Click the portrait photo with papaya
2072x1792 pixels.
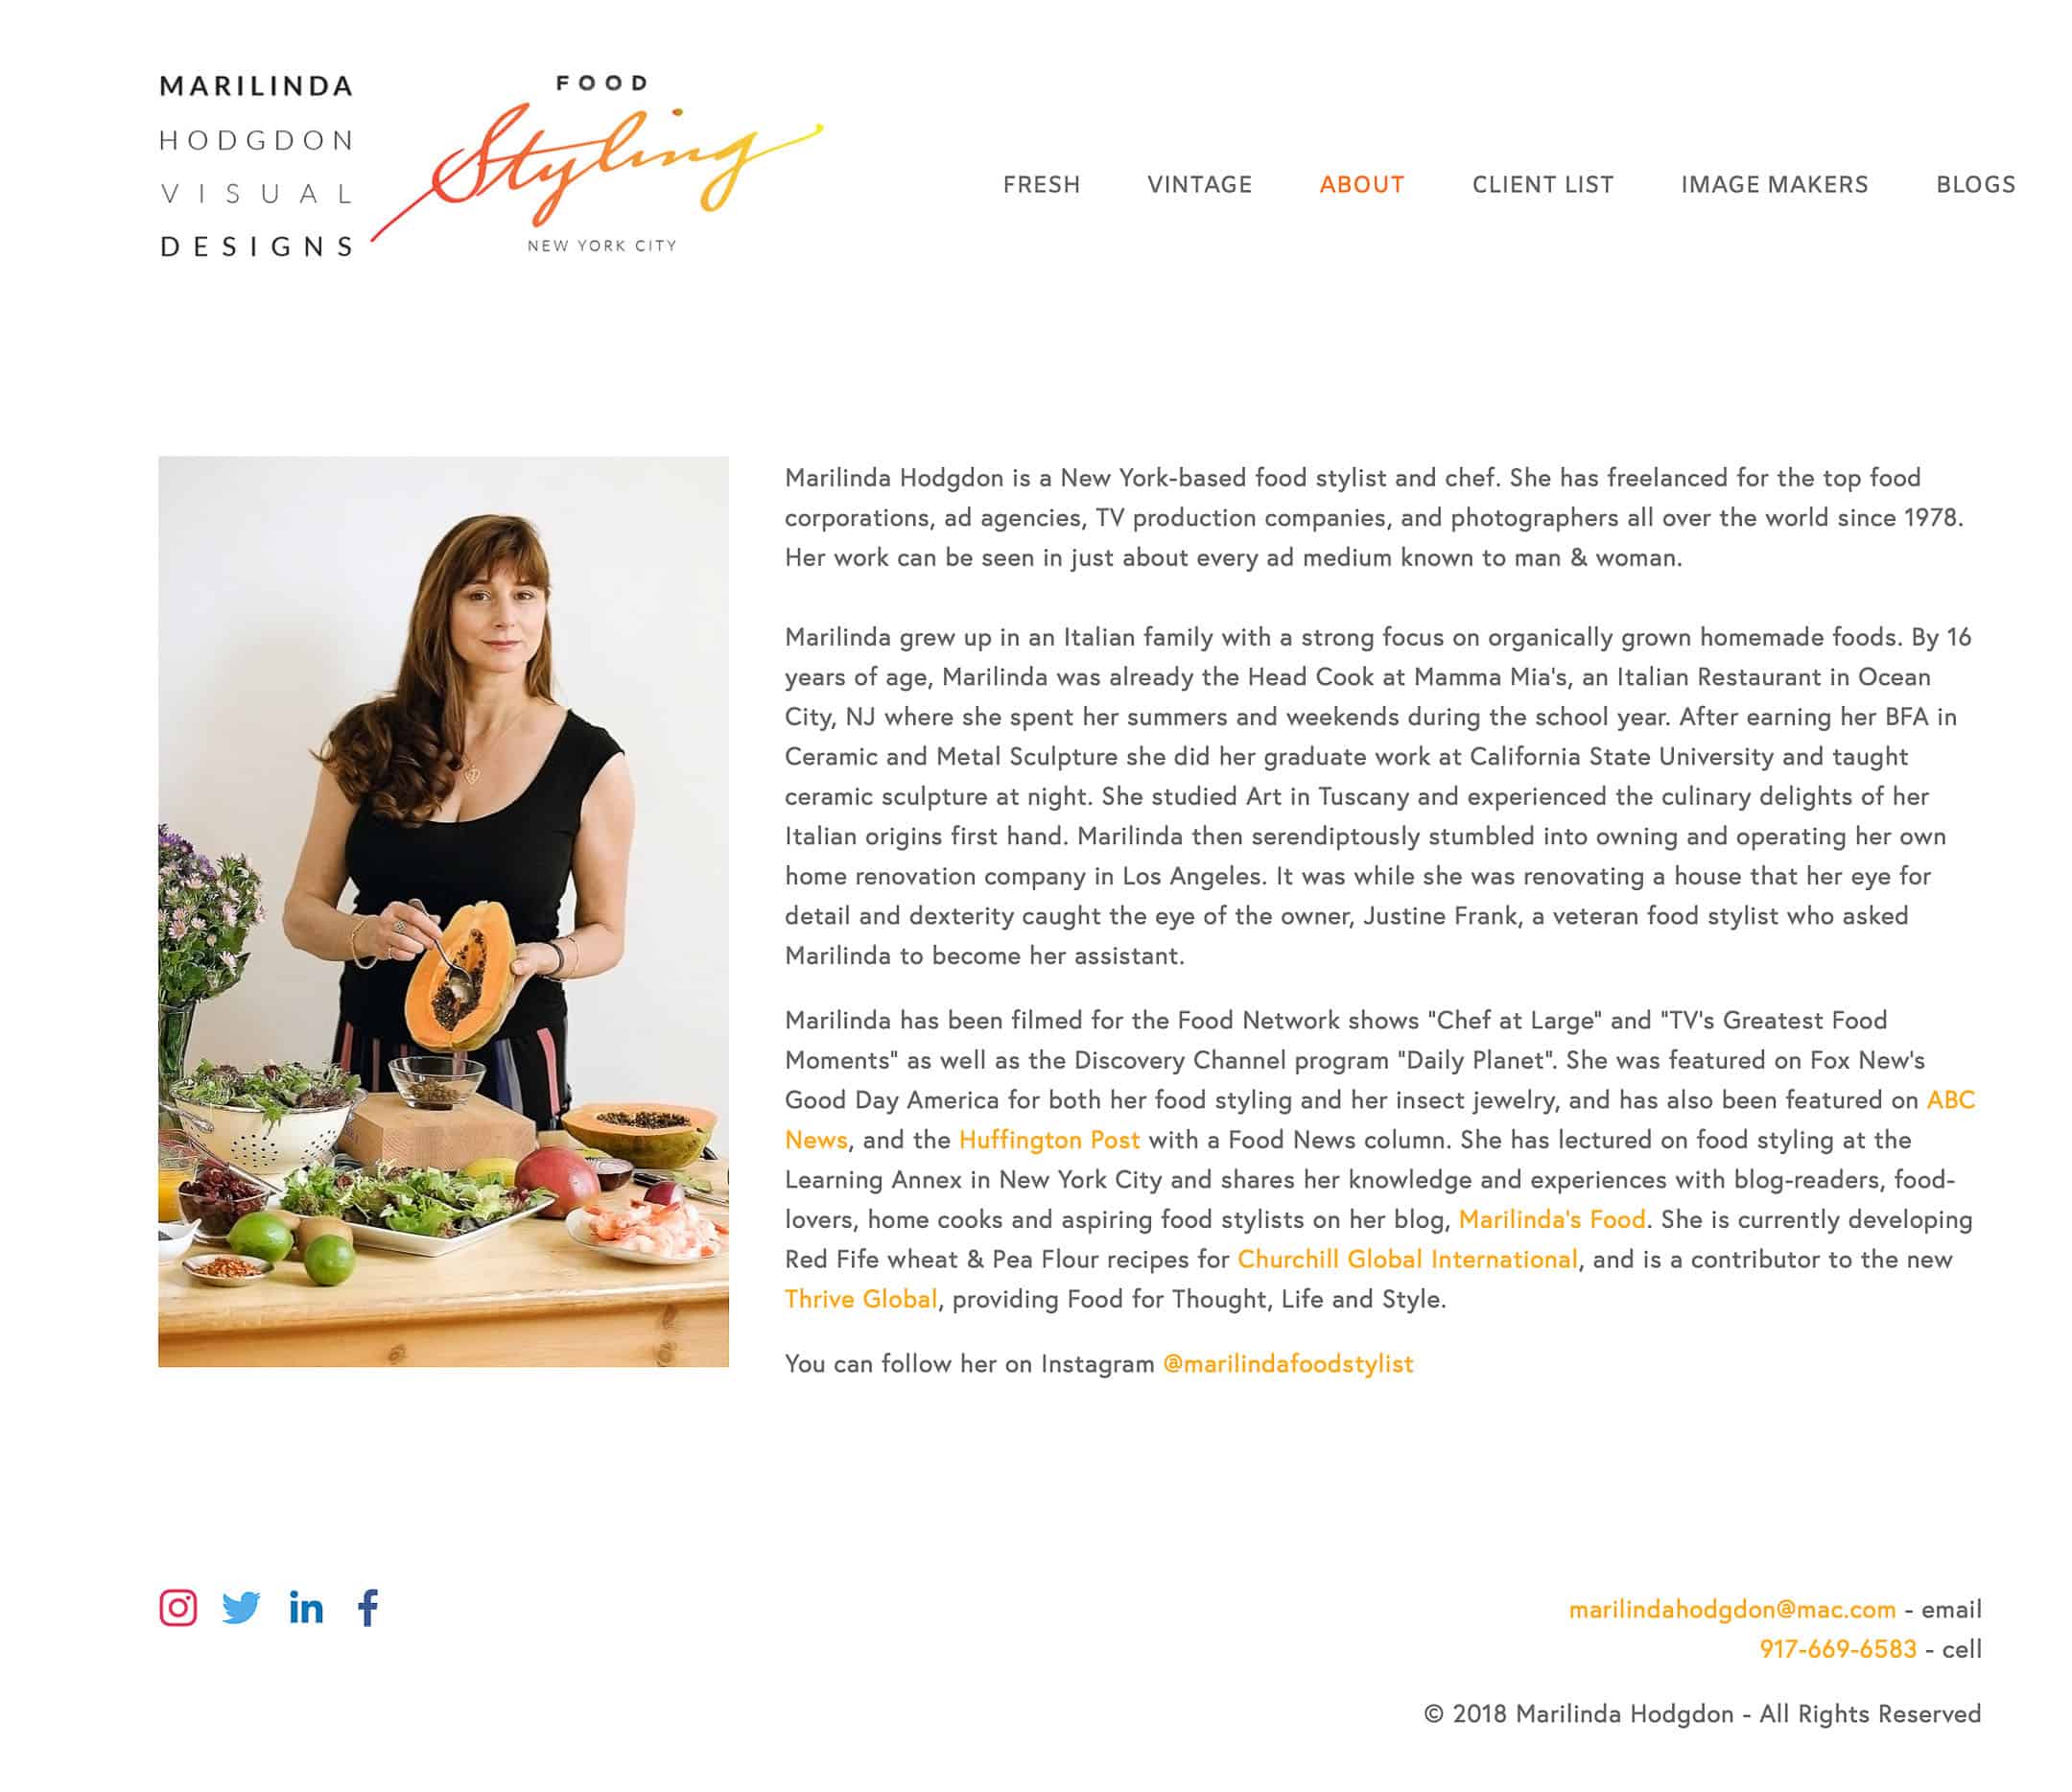[443, 911]
